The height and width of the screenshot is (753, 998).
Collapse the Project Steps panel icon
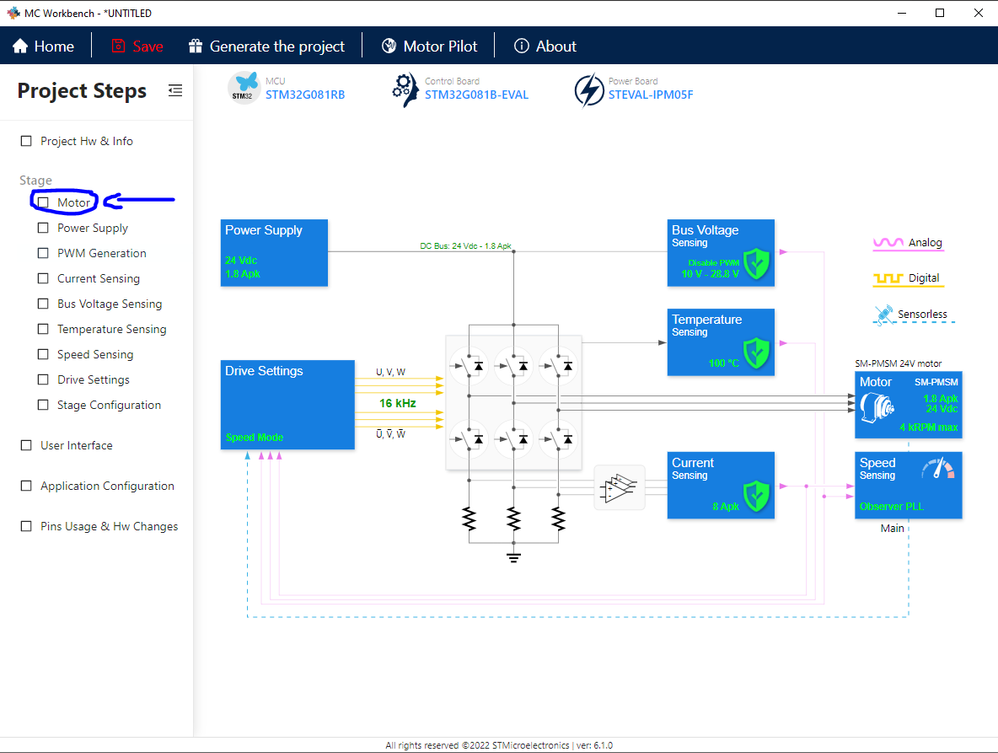(x=175, y=91)
